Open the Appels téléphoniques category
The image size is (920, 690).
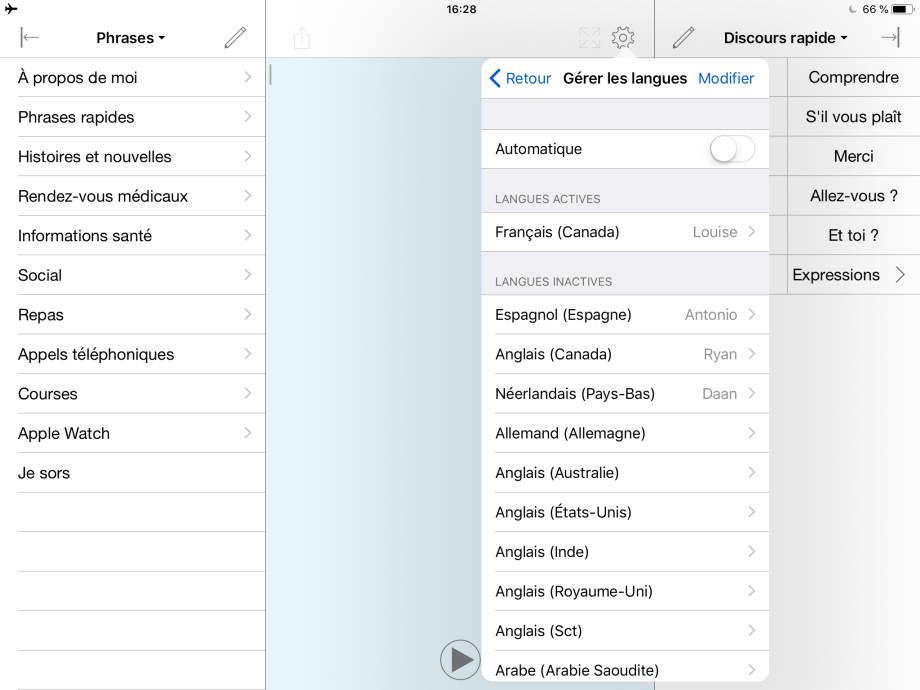(x=133, y=354)
